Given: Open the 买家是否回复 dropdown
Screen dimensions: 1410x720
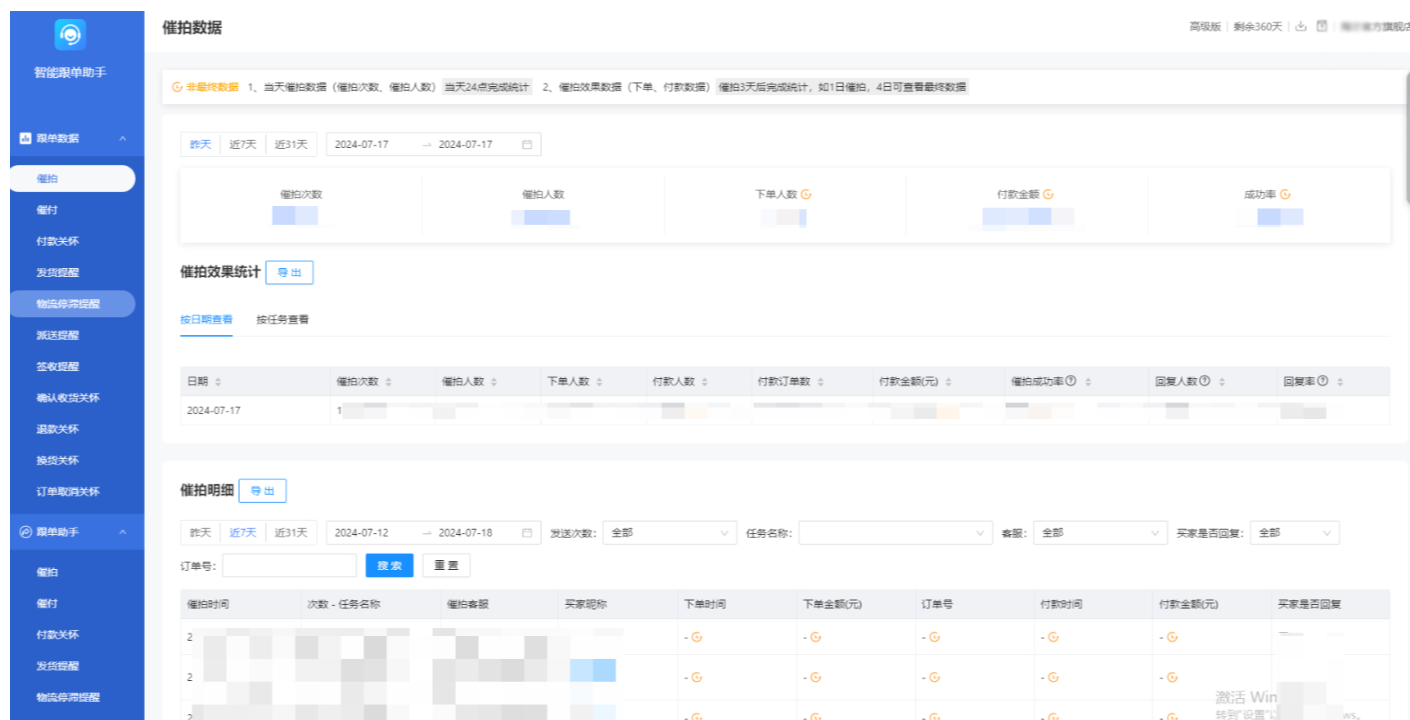Looking at the screenshot, I should point(1295,533).
